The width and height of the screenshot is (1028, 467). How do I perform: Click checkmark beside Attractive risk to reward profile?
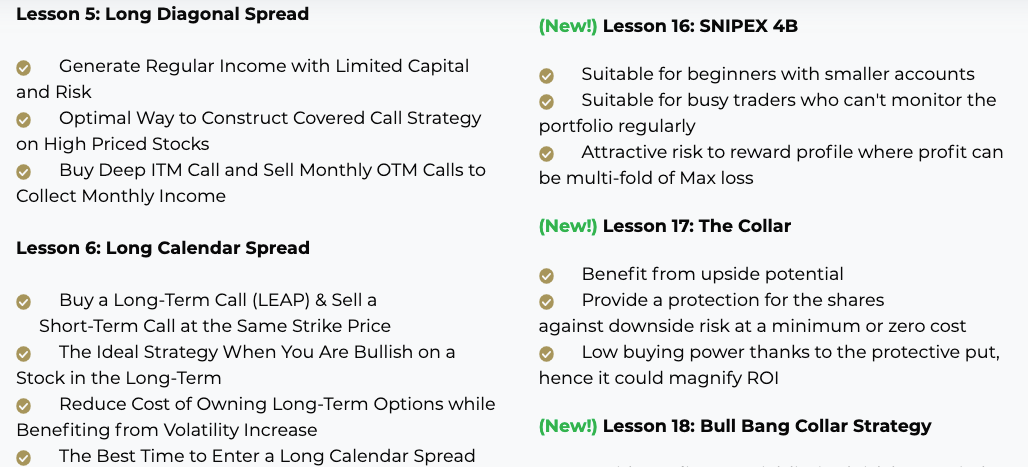[546, 154]
